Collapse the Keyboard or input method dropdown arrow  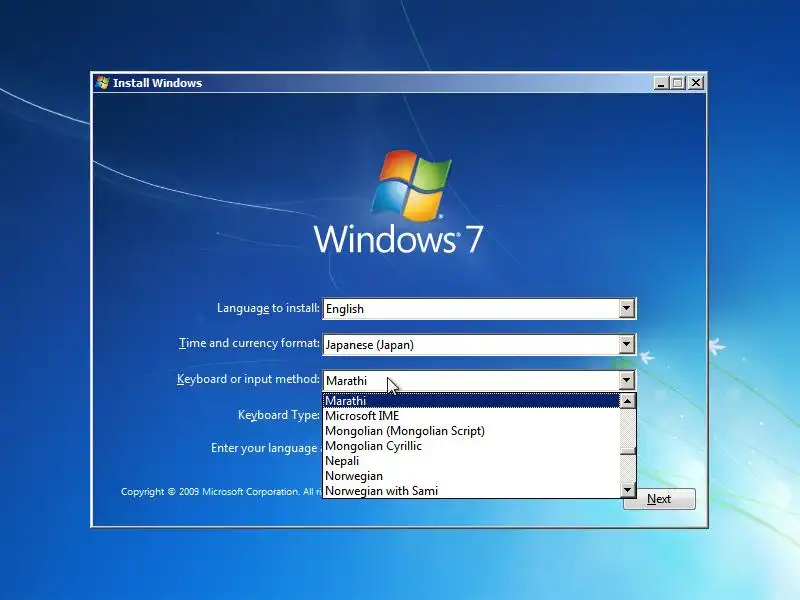pyautogui.click(x=627, y=381)
